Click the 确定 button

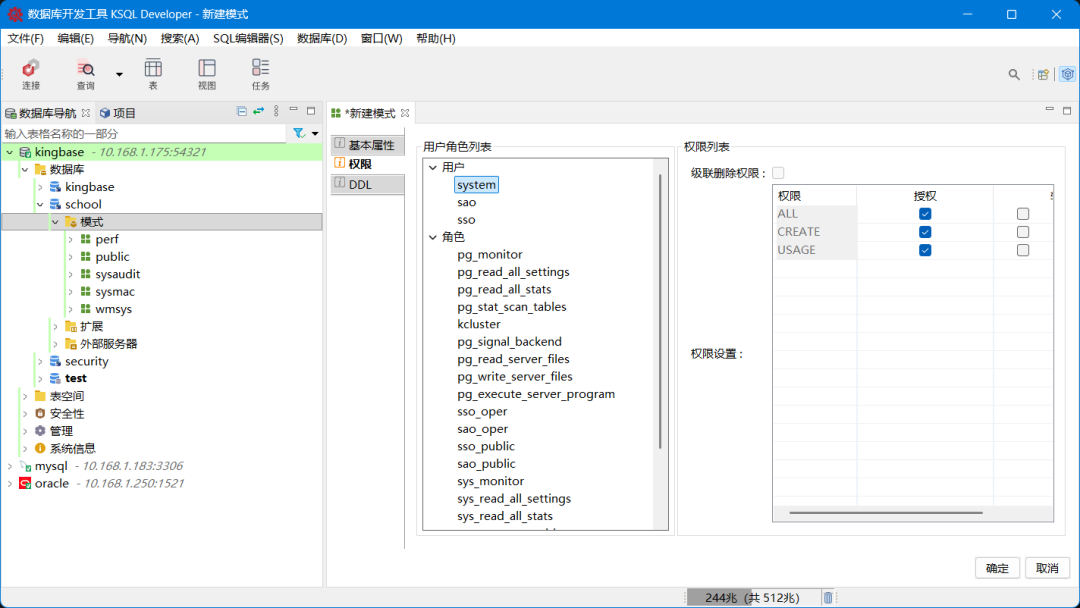click(997, 568)
